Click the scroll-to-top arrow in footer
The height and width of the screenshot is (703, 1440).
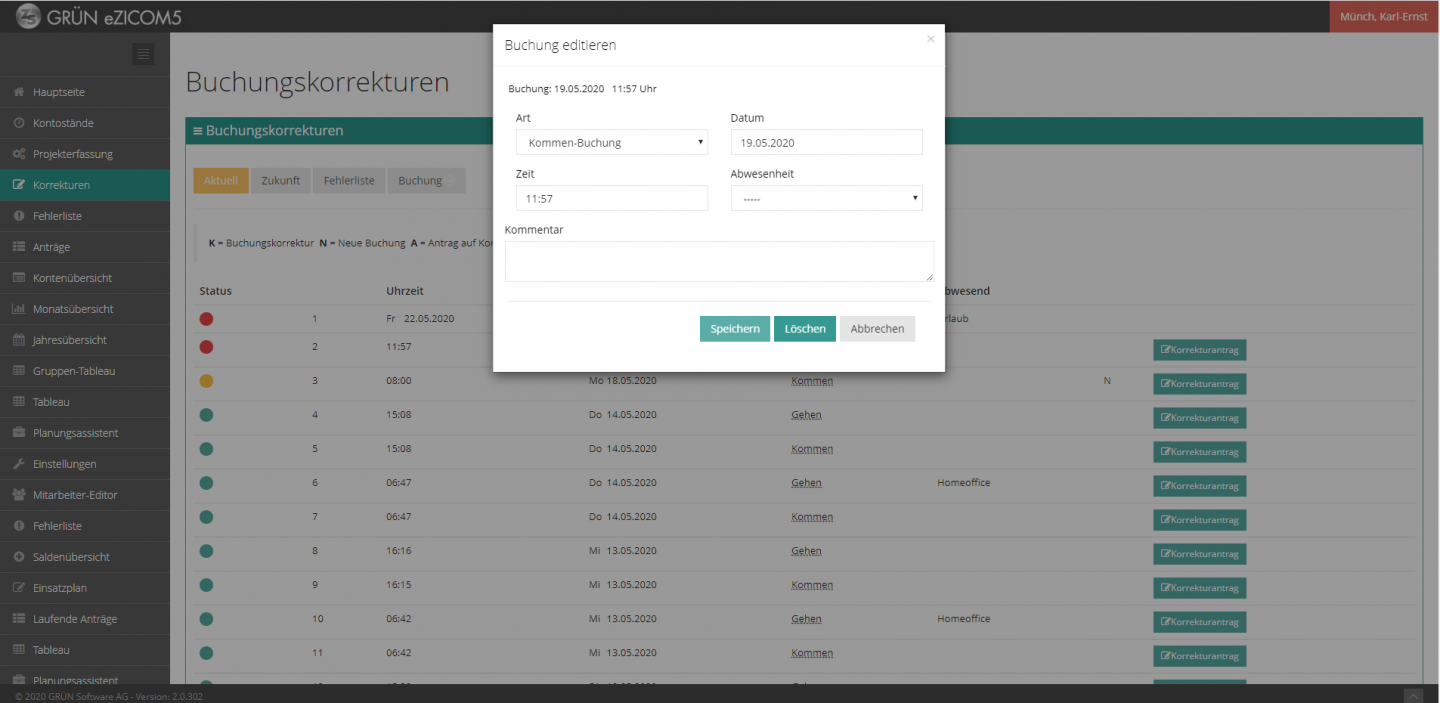[1414, 695]
